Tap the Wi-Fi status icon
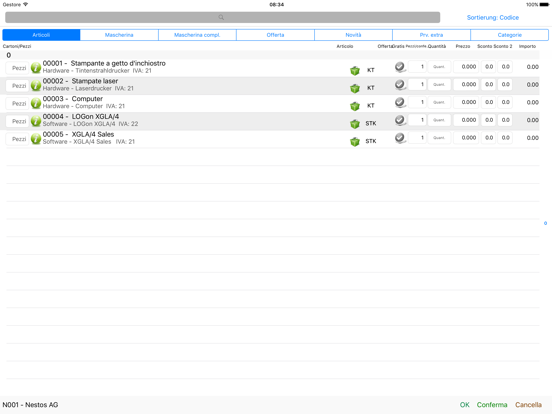The height and width of the screenshot is (414, 552). click(25, 5)
